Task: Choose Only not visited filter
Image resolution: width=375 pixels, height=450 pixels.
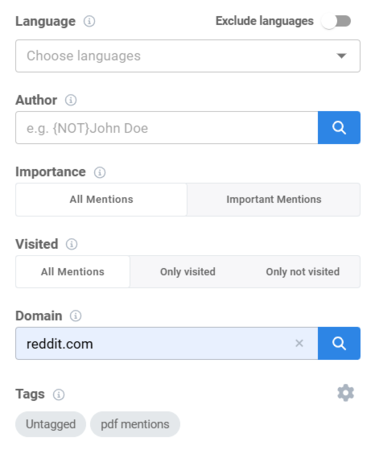Action: tap(303, 272)
